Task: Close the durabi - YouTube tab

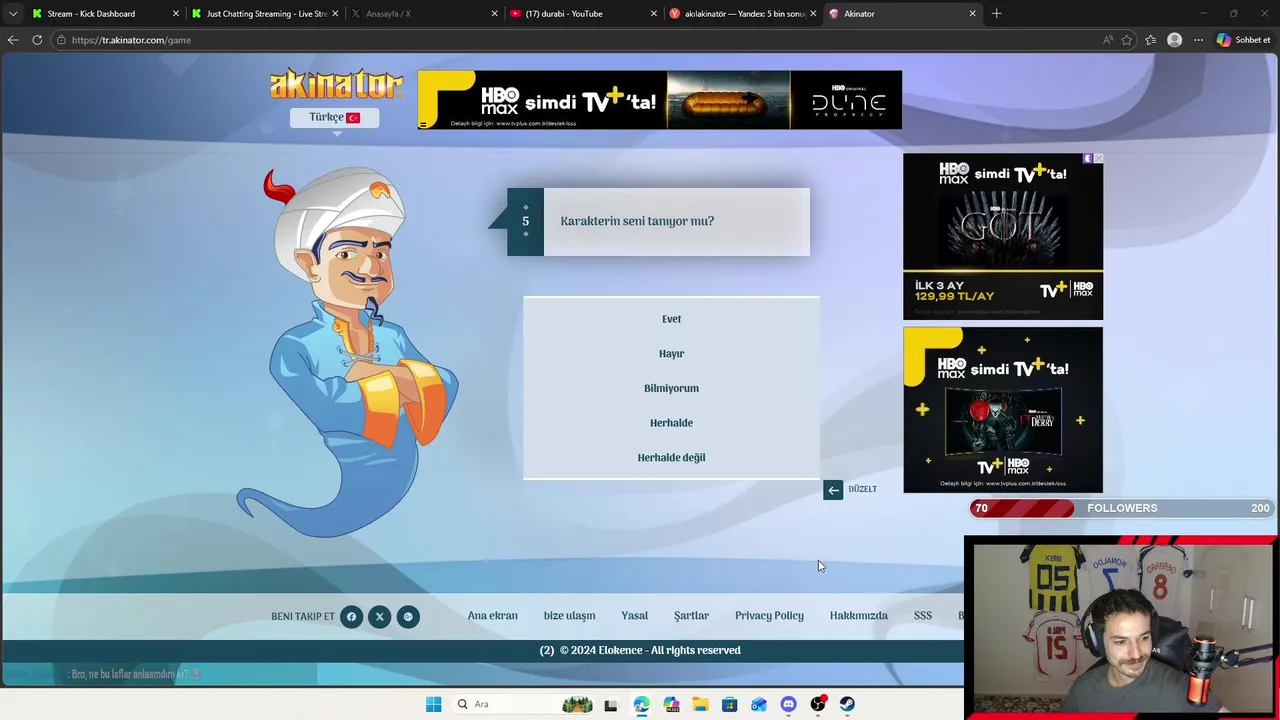Action: coord(654,14)
